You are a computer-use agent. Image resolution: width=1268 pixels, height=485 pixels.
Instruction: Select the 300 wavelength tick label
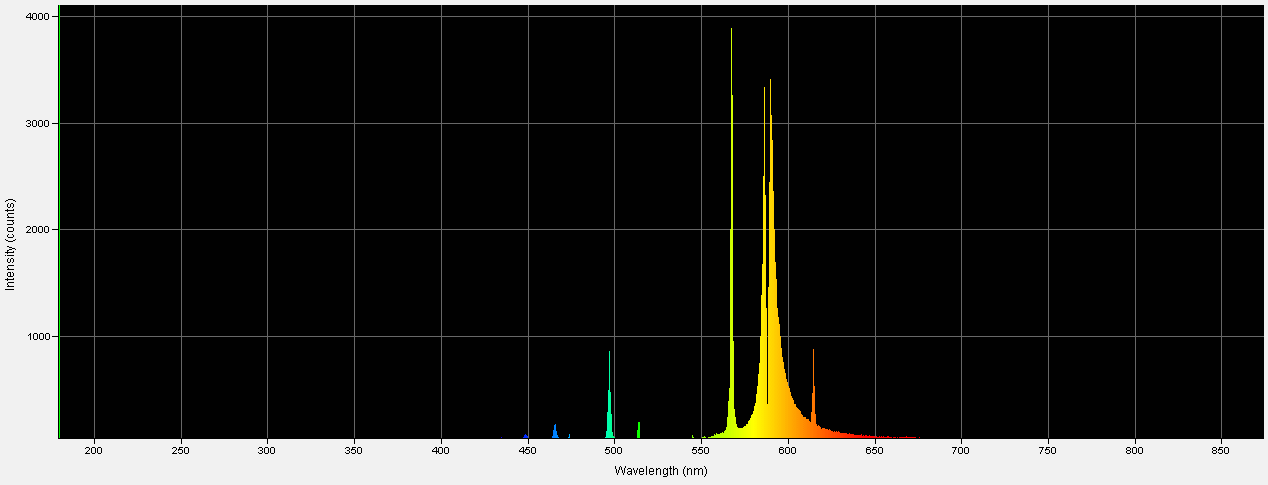click(267, 451)
